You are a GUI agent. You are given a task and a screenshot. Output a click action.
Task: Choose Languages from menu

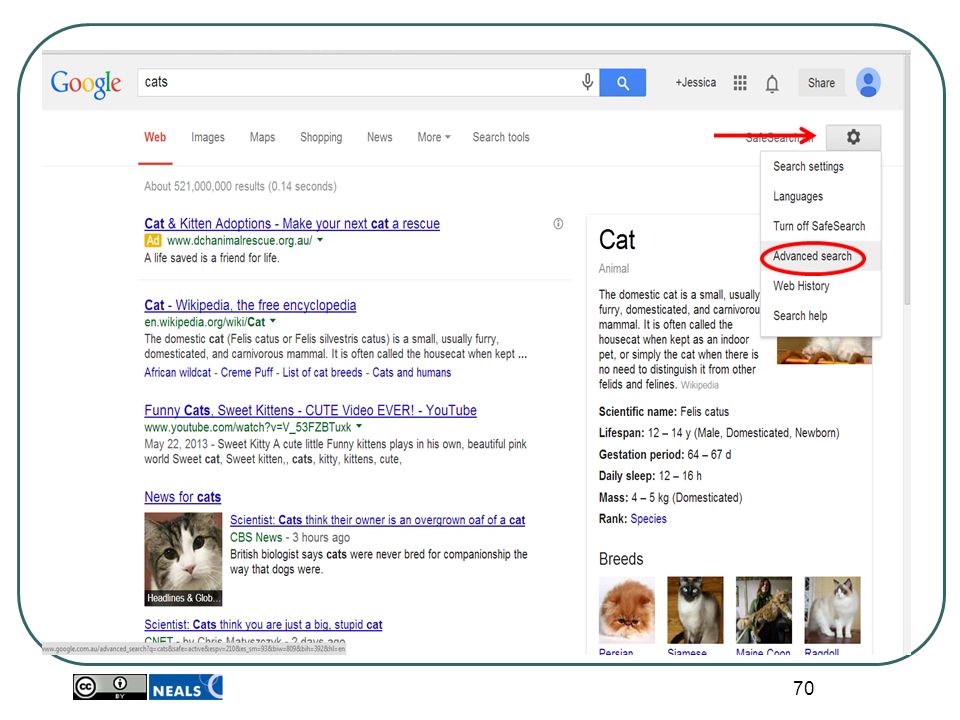coord(820,197)
